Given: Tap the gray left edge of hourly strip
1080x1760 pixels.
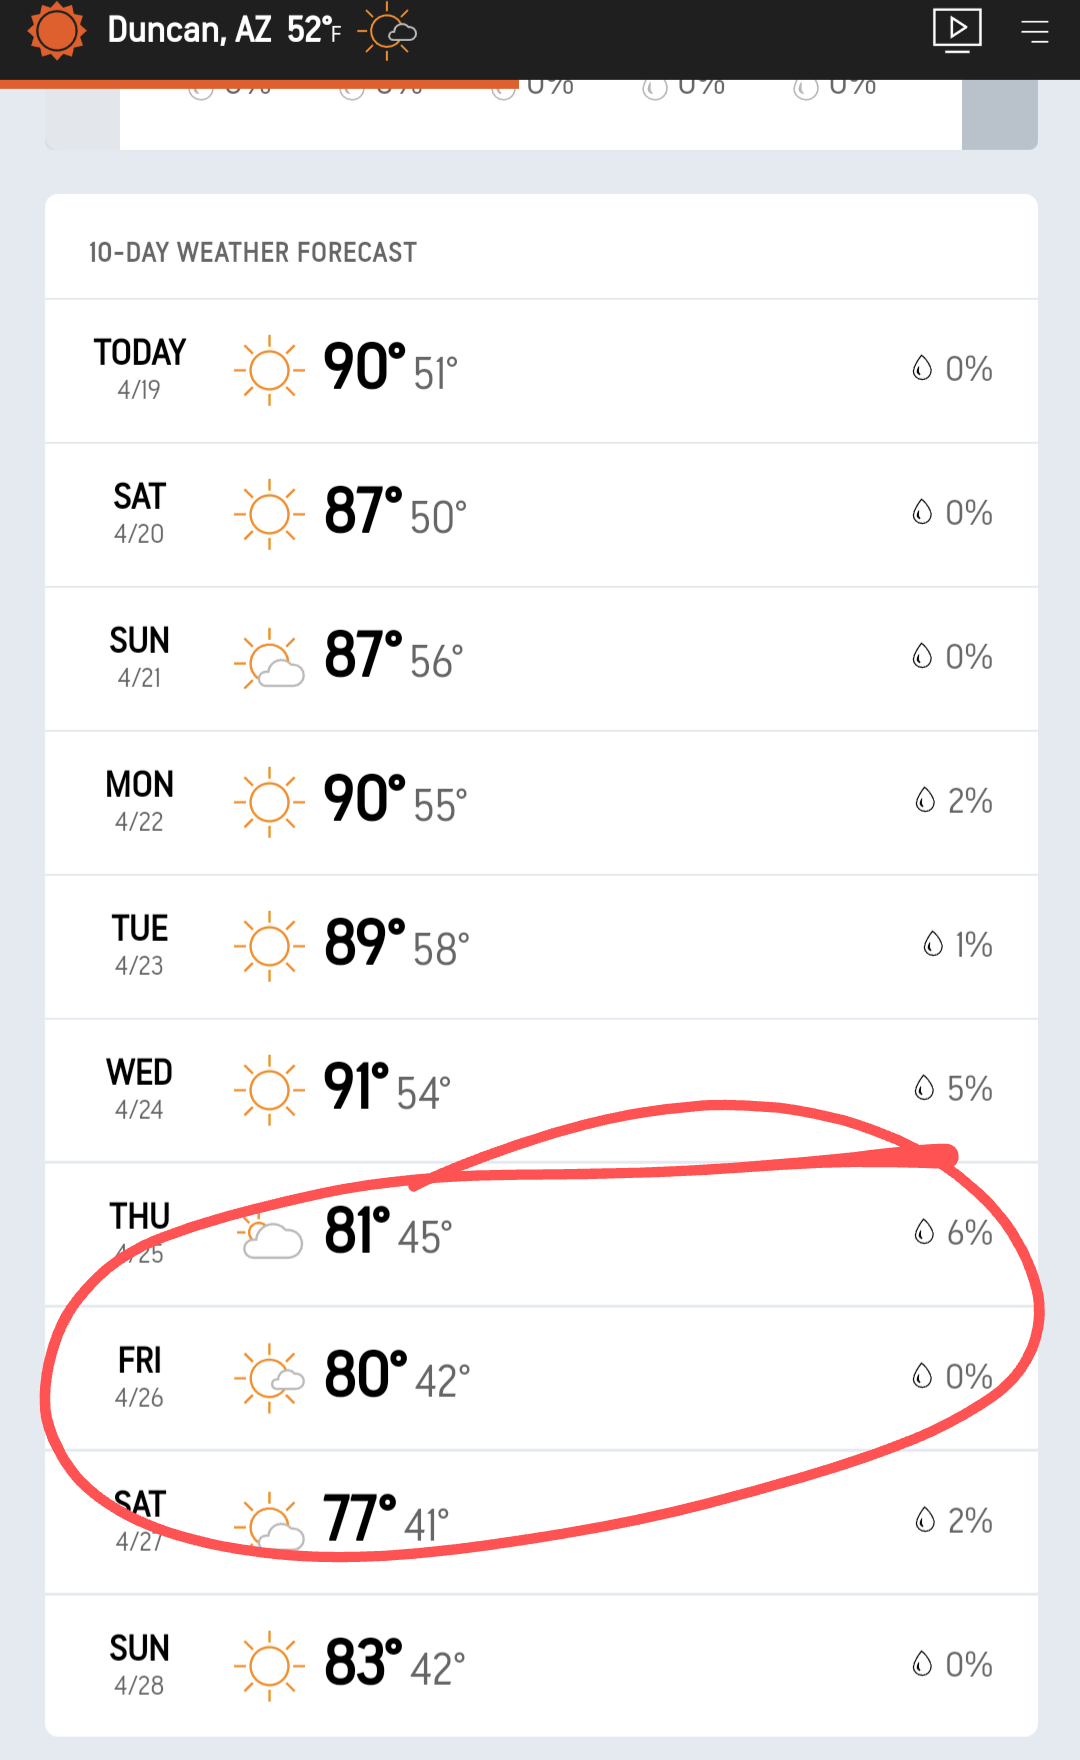Looking at the screenshot, I should 82,115.
